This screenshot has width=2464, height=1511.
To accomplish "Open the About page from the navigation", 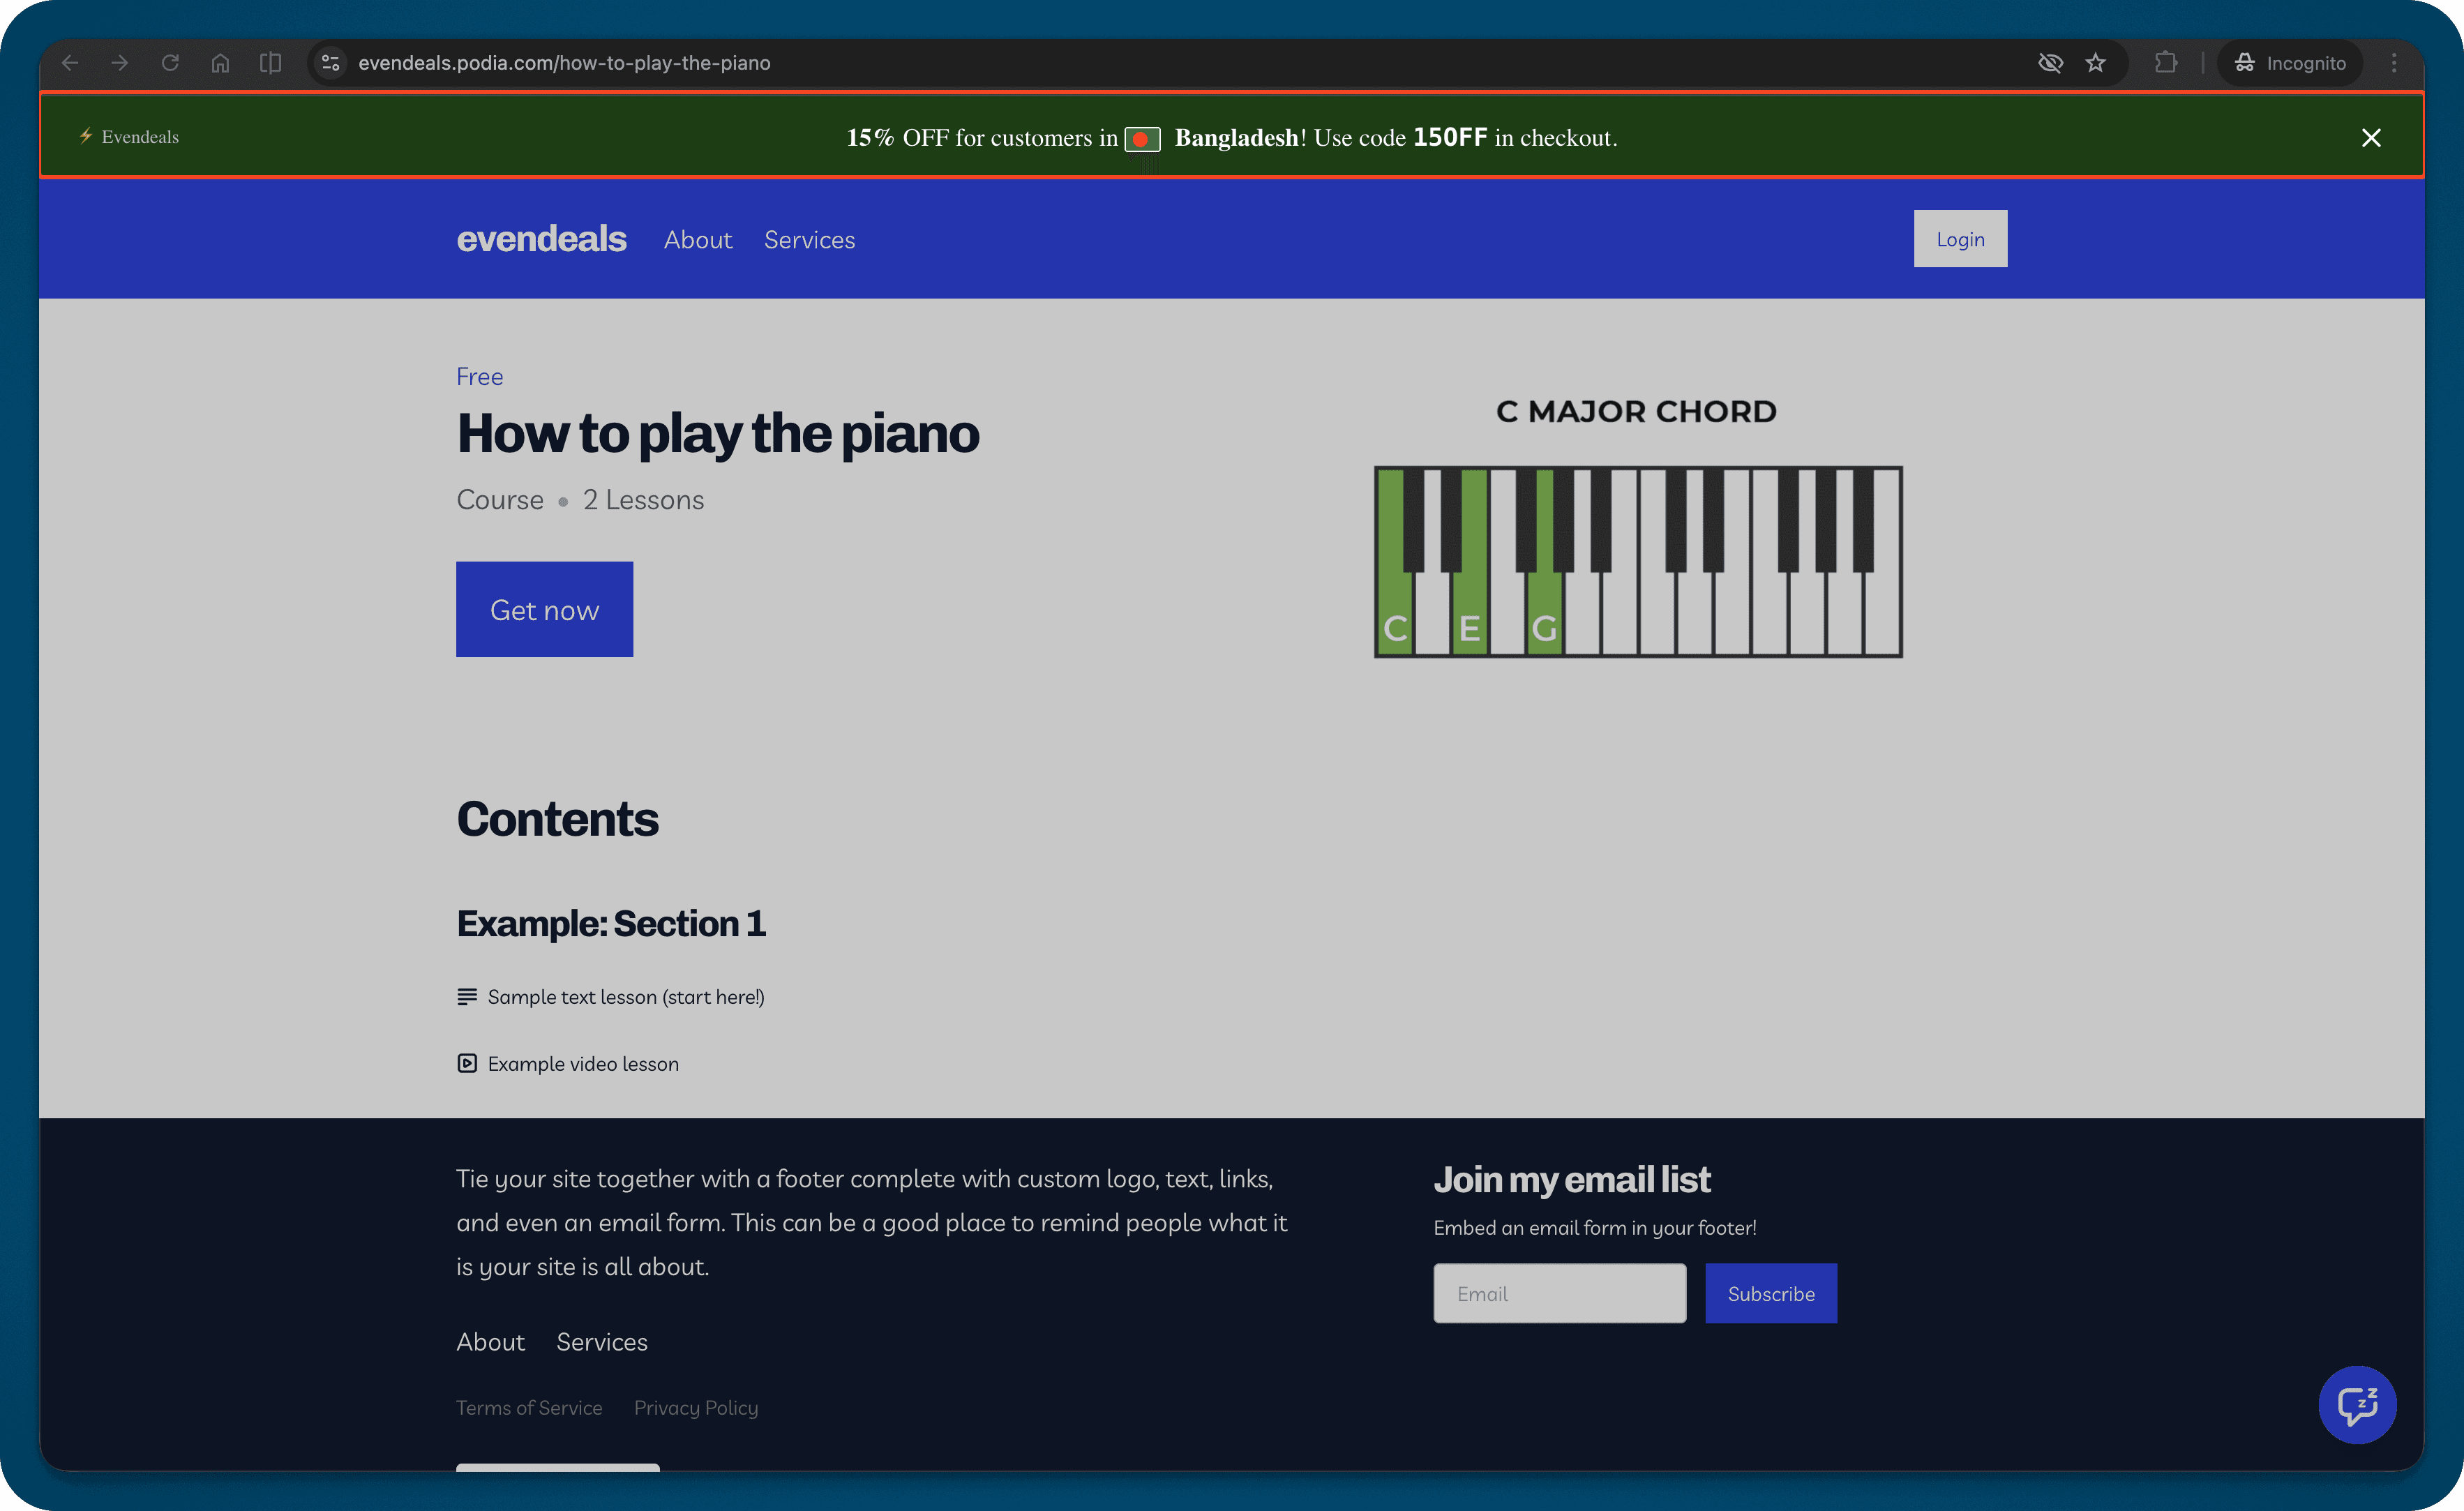I will tap(698, 239).
